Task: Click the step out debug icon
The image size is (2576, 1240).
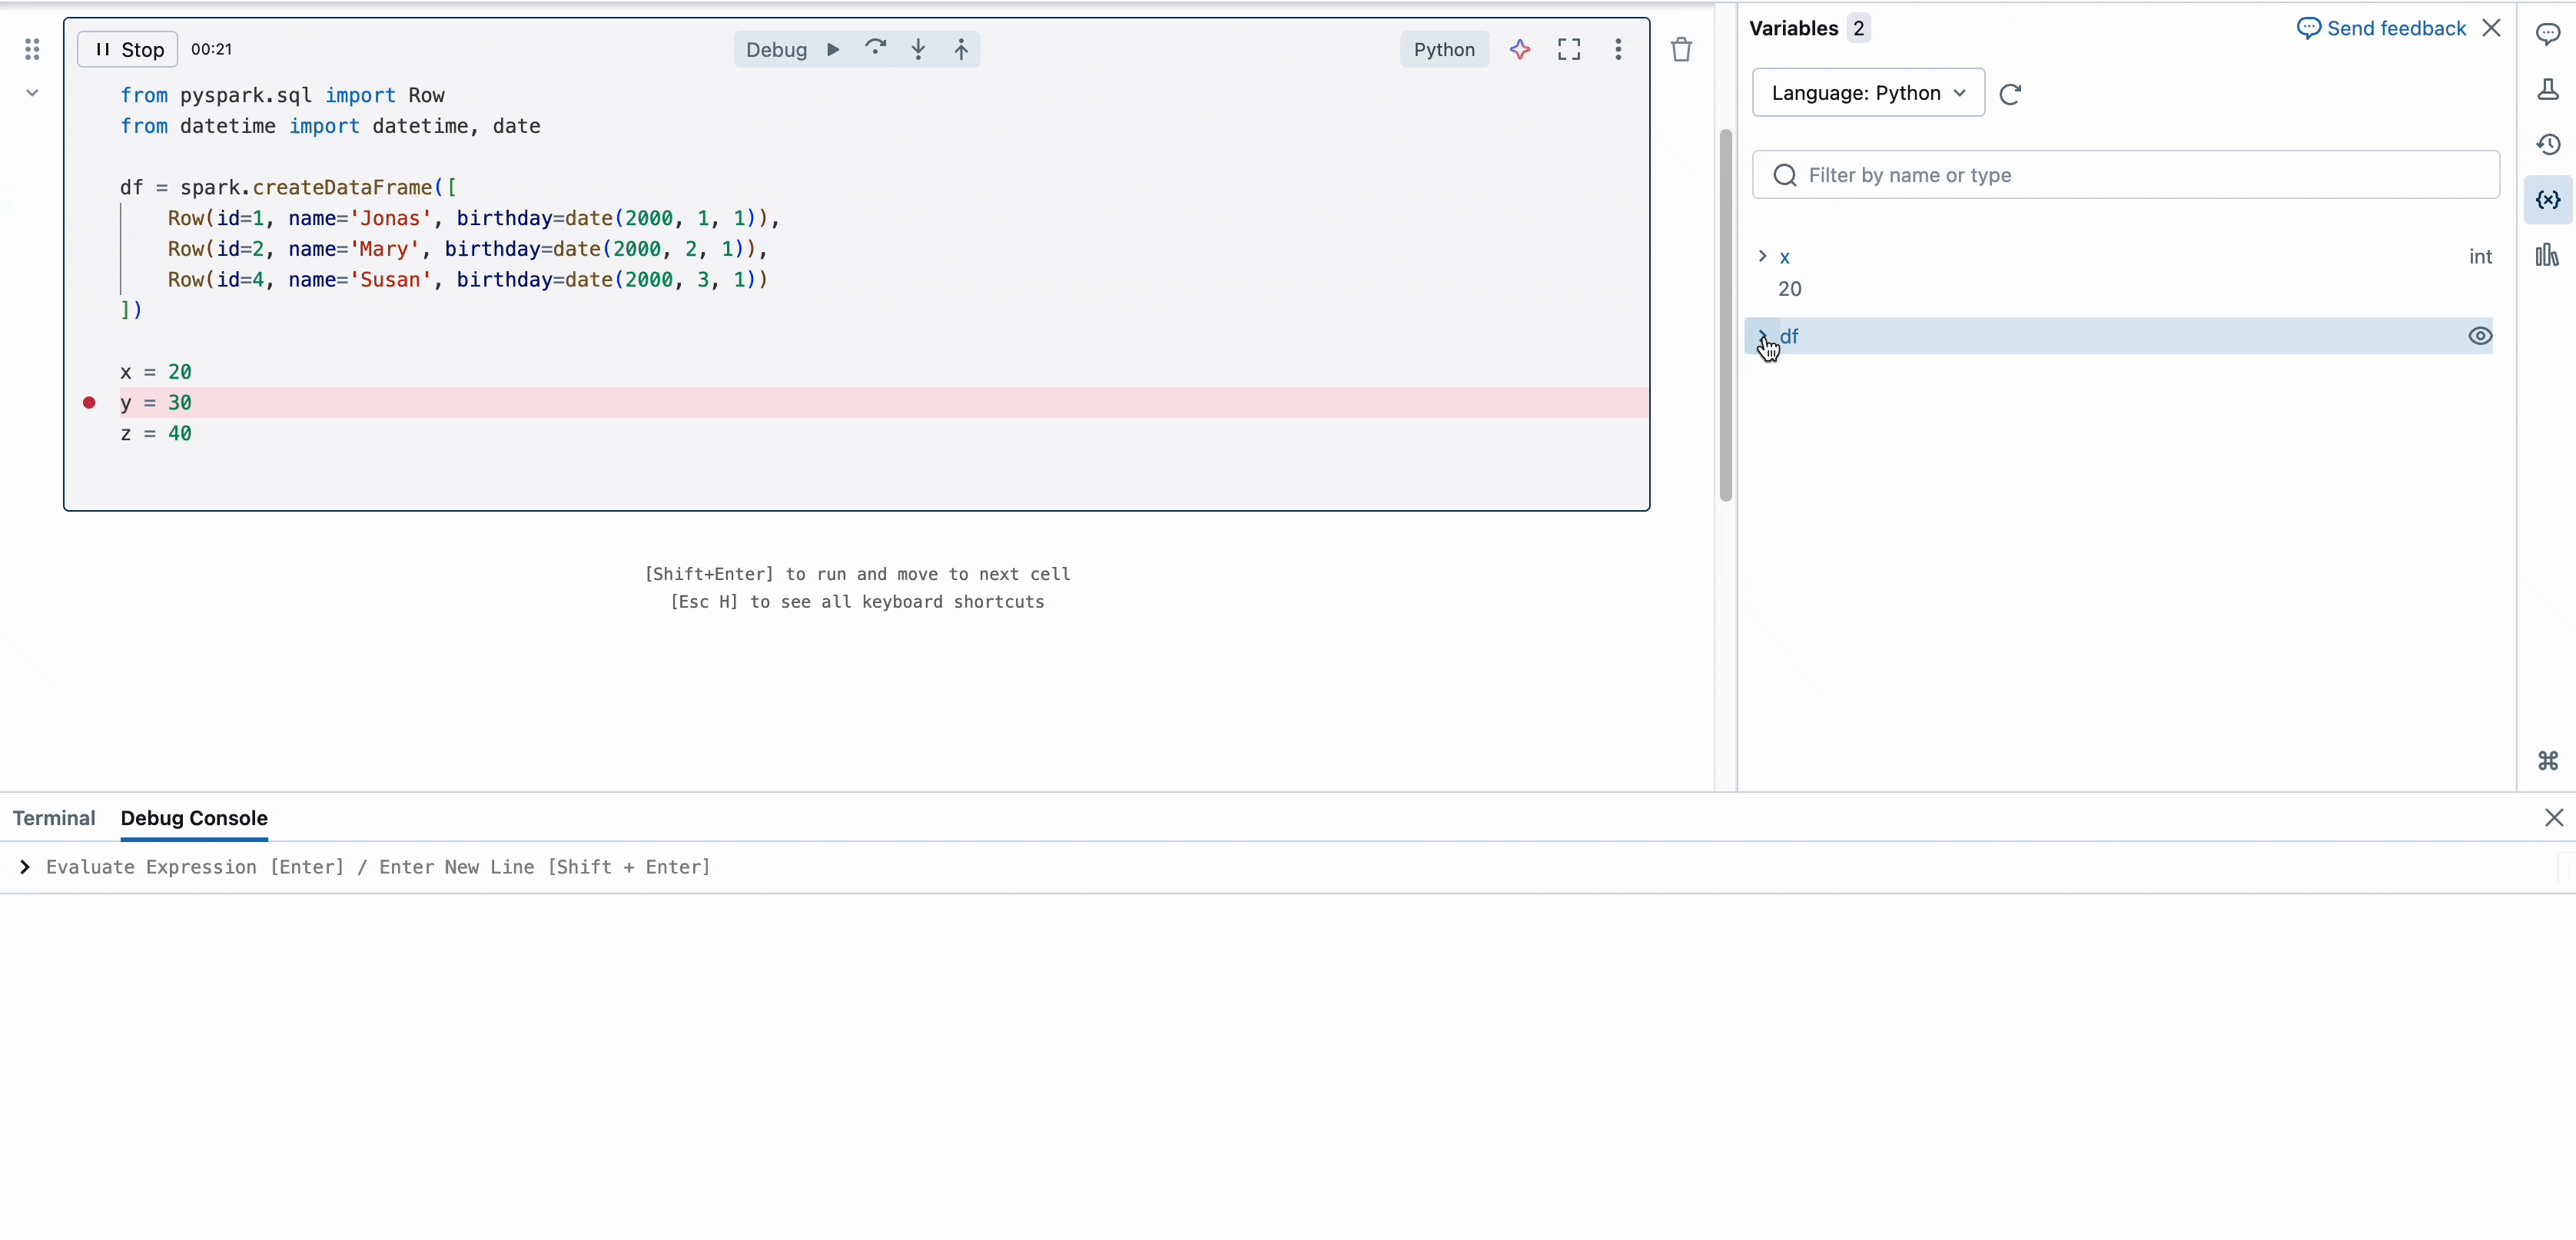Action: (960, 49)
